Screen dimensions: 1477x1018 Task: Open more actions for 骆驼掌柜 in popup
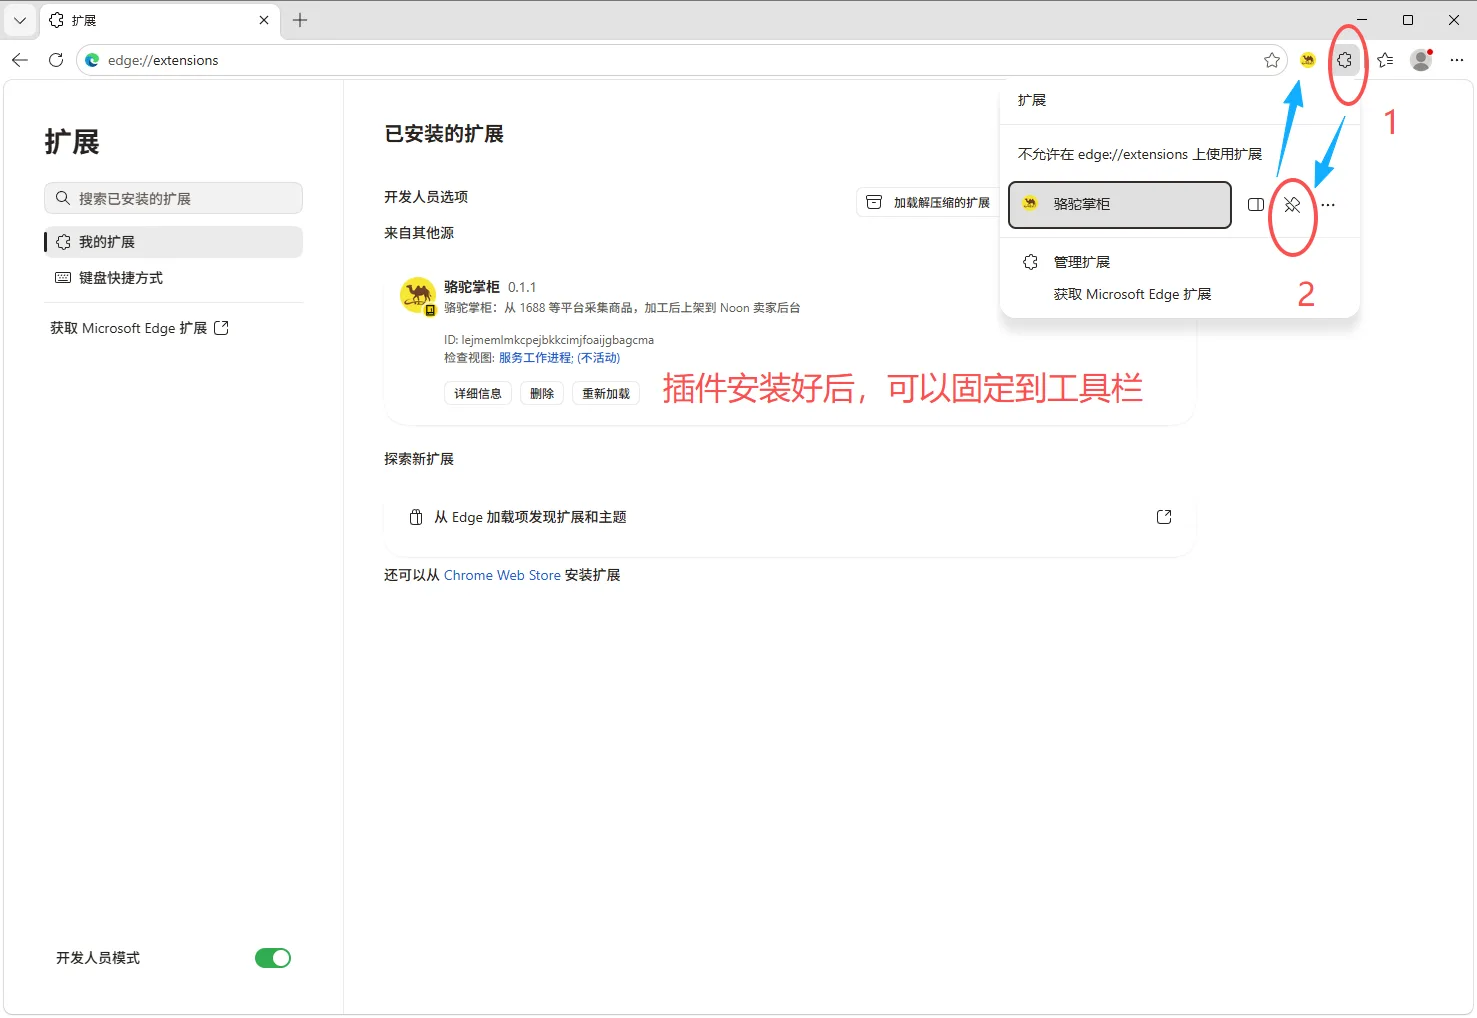tap(1328, 204)
